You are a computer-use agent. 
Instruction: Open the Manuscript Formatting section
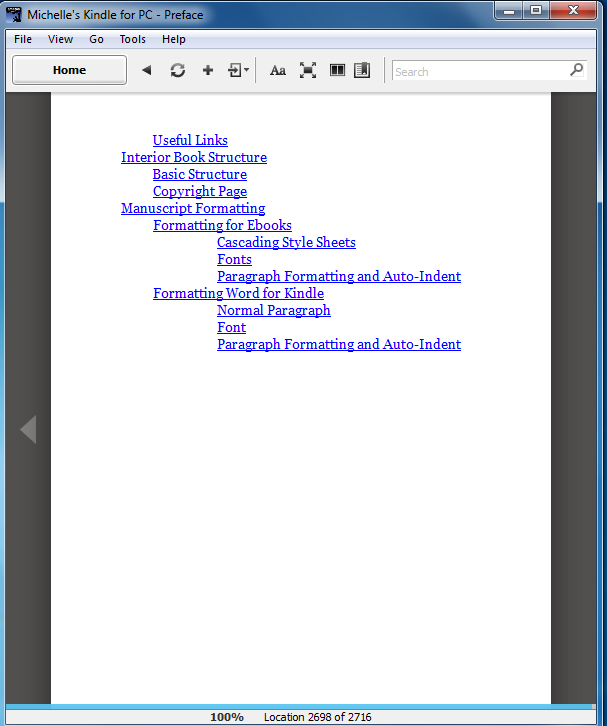193,208
